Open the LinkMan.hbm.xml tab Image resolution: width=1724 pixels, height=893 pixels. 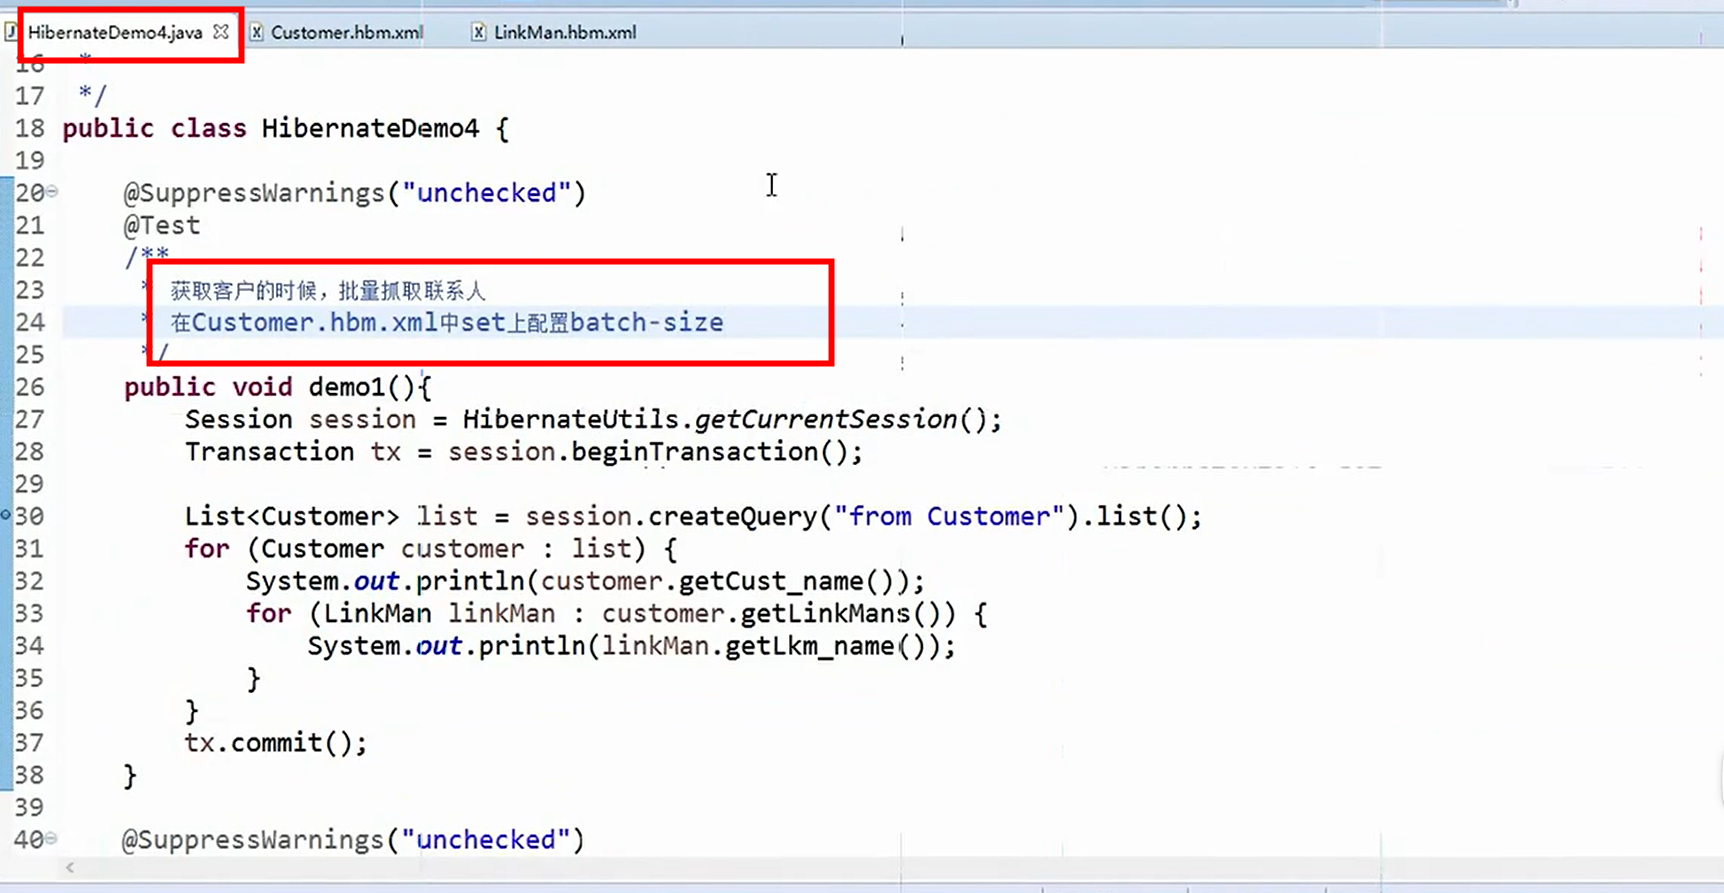click(564, 32)
